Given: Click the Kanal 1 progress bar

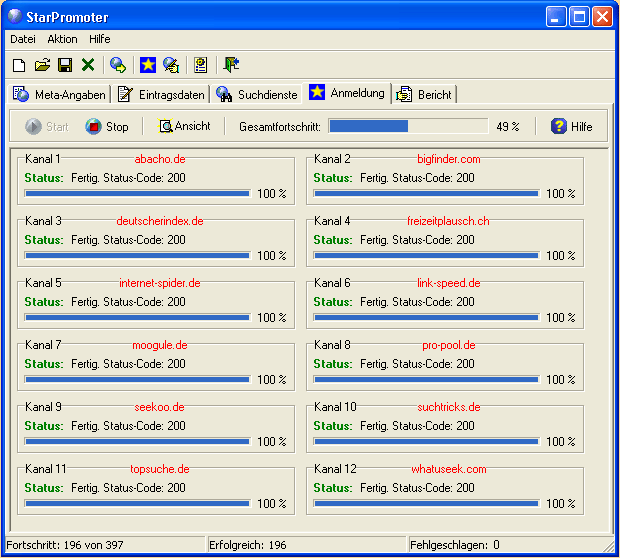Looking at the screenshot, I should [138, 193].
